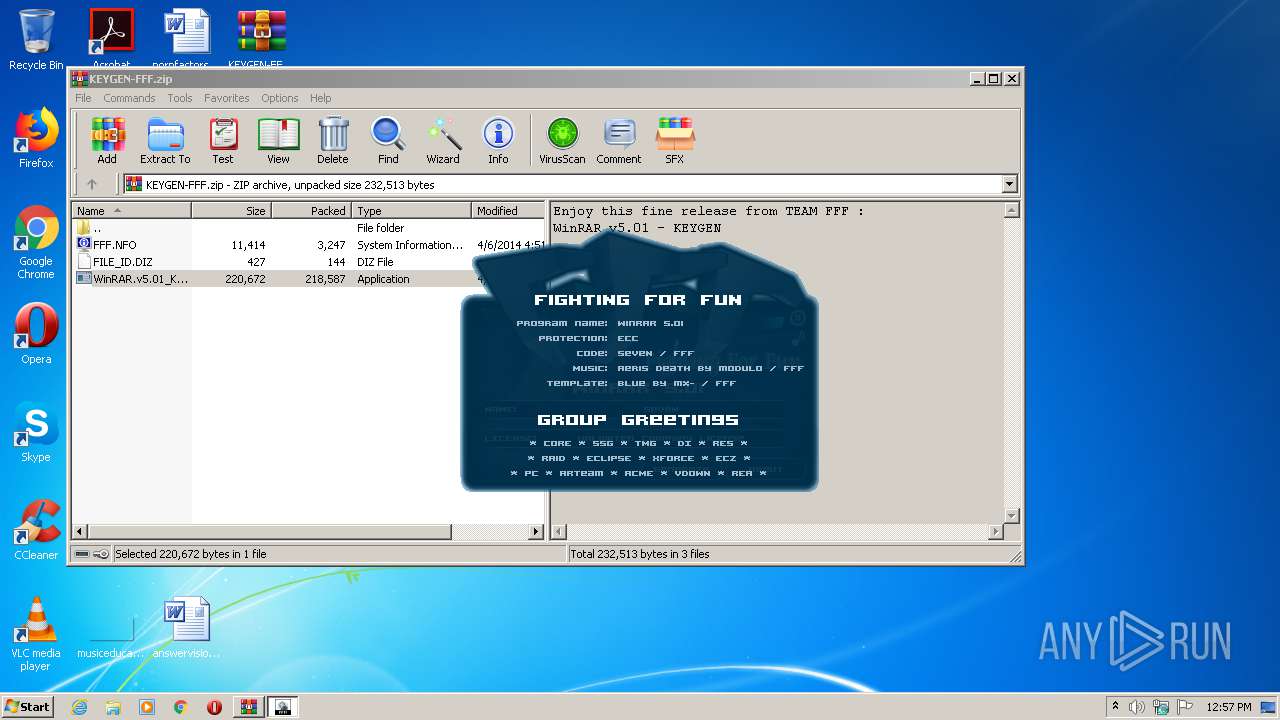Create SFX self-extracting archive
The image size is (1280, 720).
pos(675,140)
